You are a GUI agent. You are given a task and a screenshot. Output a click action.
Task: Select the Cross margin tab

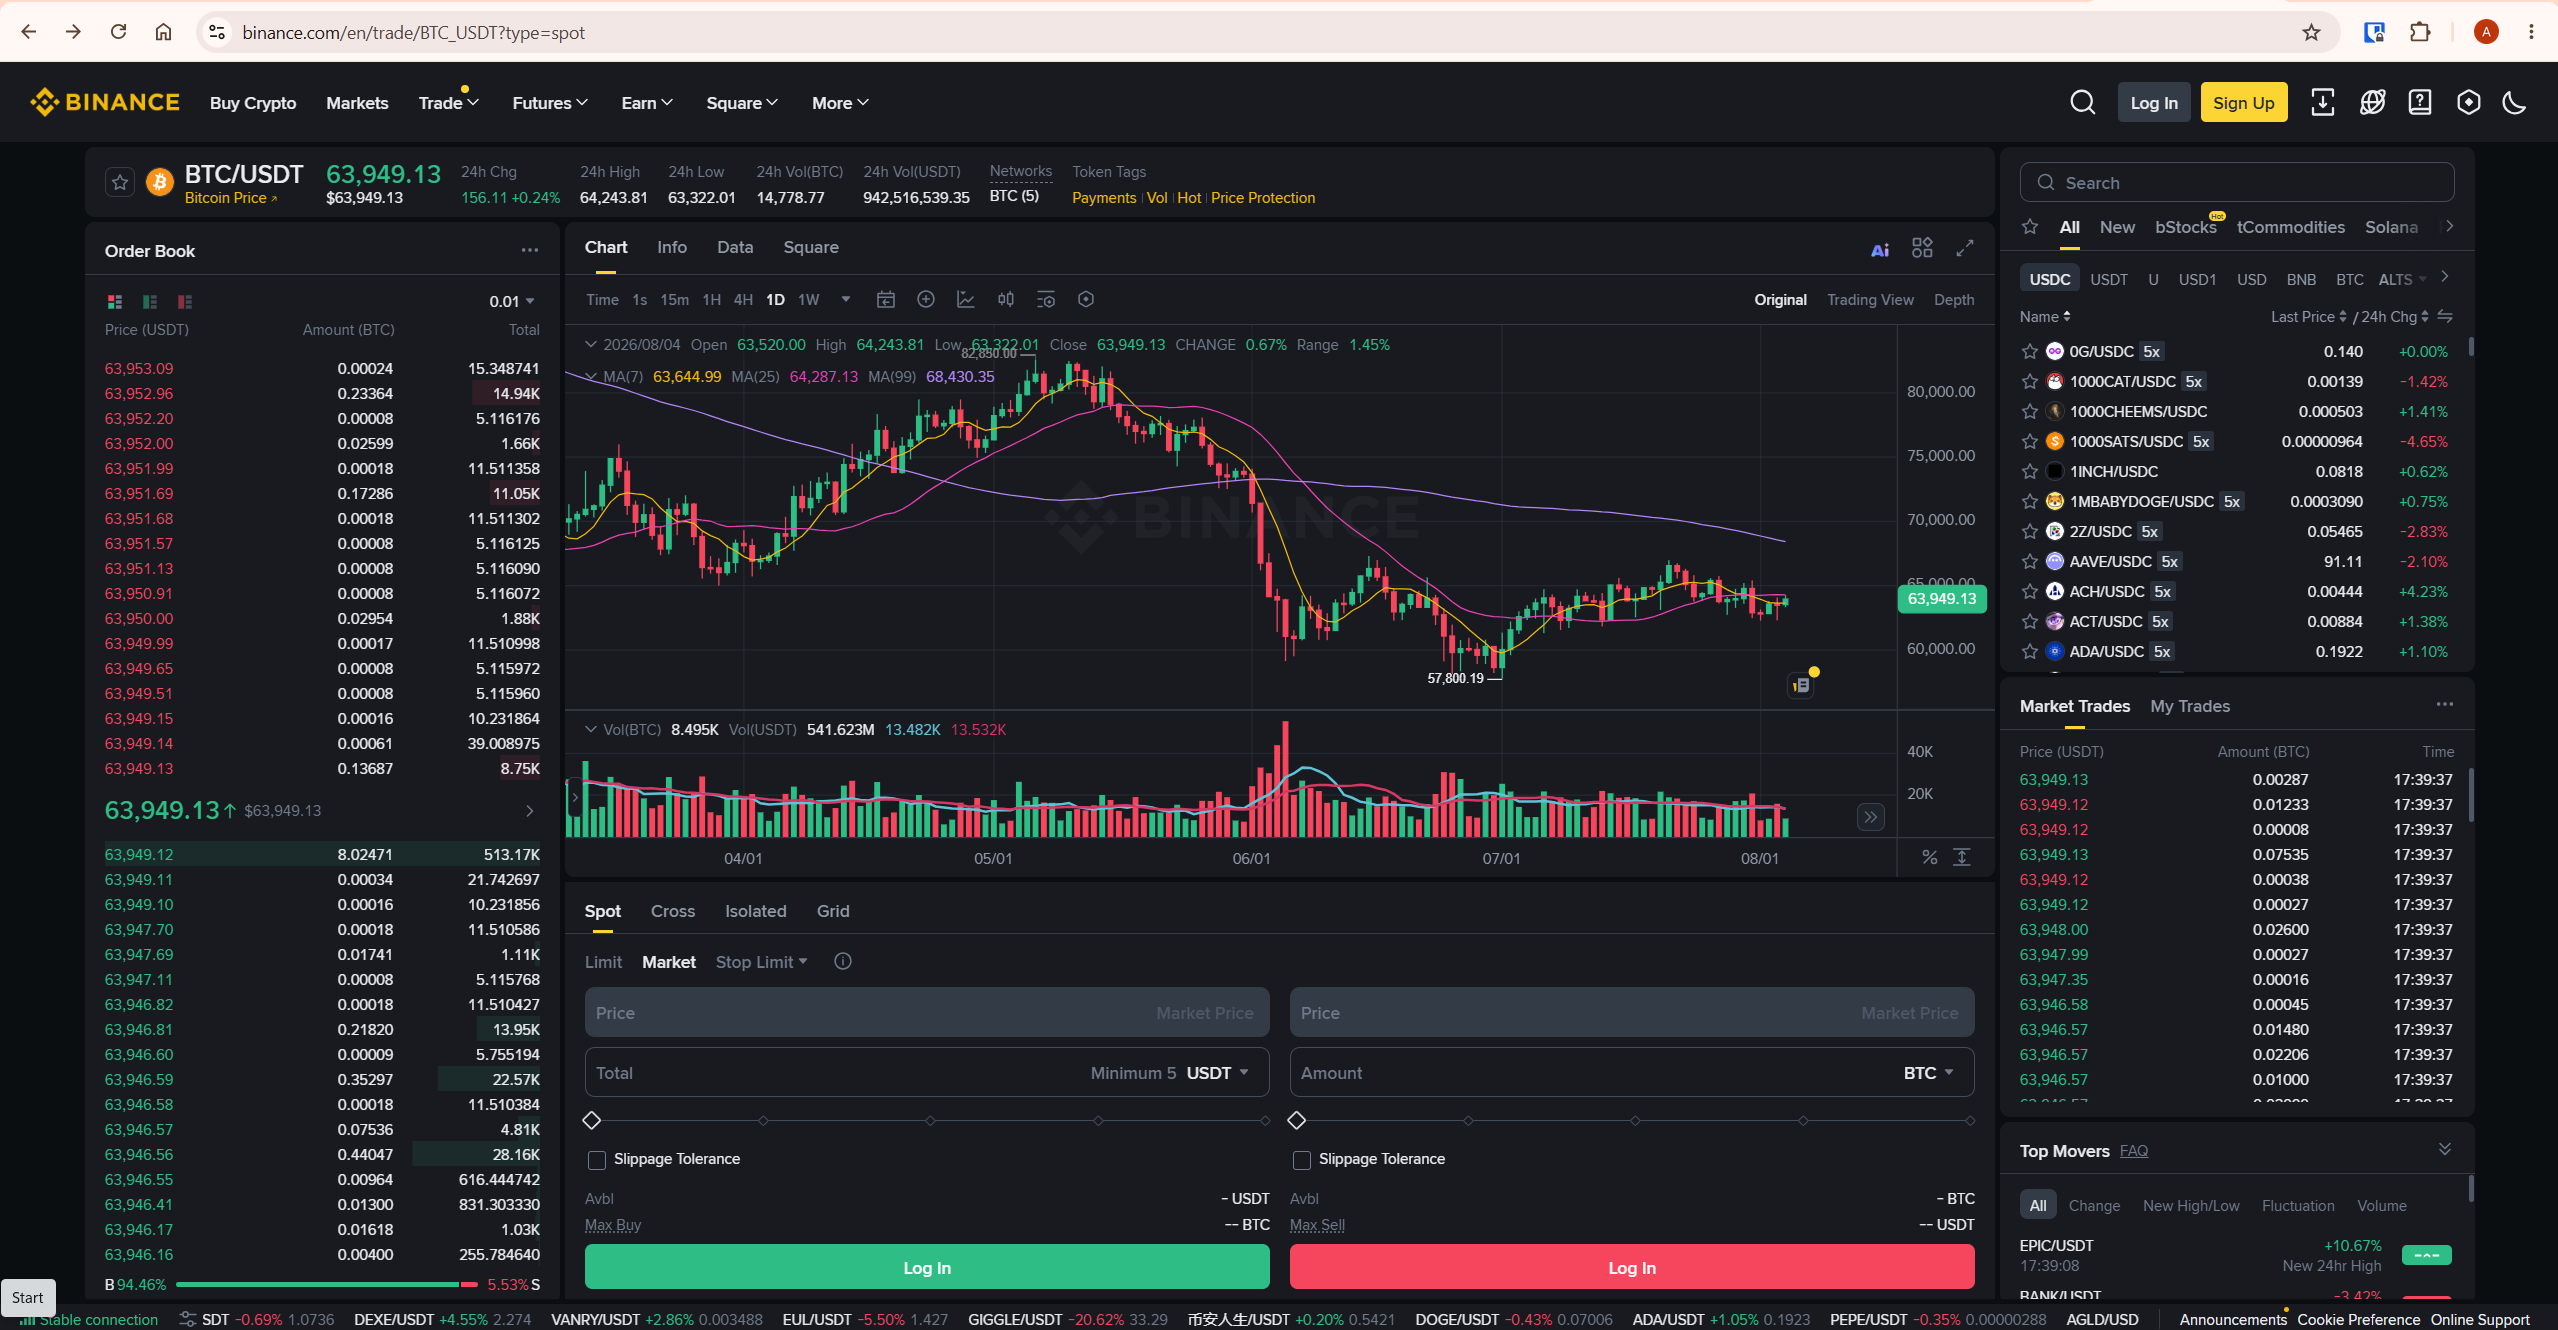pos(673,911)
